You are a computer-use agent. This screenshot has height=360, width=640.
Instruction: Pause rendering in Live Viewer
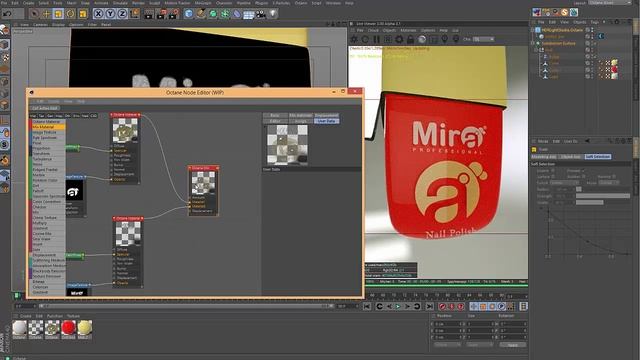pos(376,39)
